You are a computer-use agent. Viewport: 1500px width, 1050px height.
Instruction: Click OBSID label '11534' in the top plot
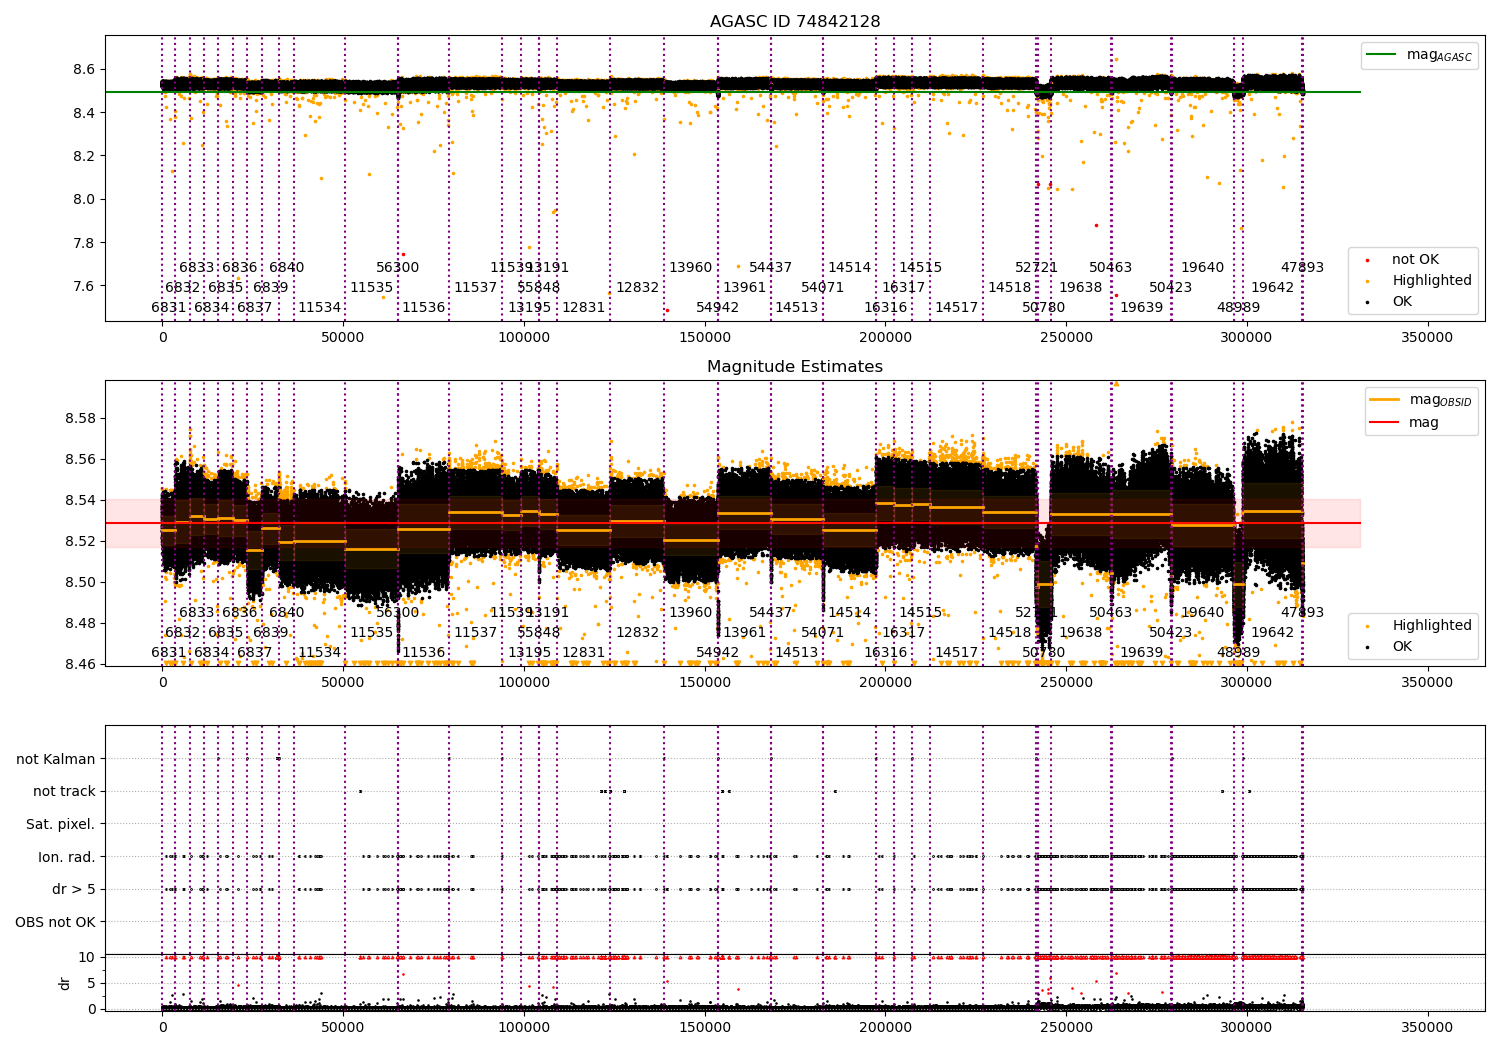(320, 308)
